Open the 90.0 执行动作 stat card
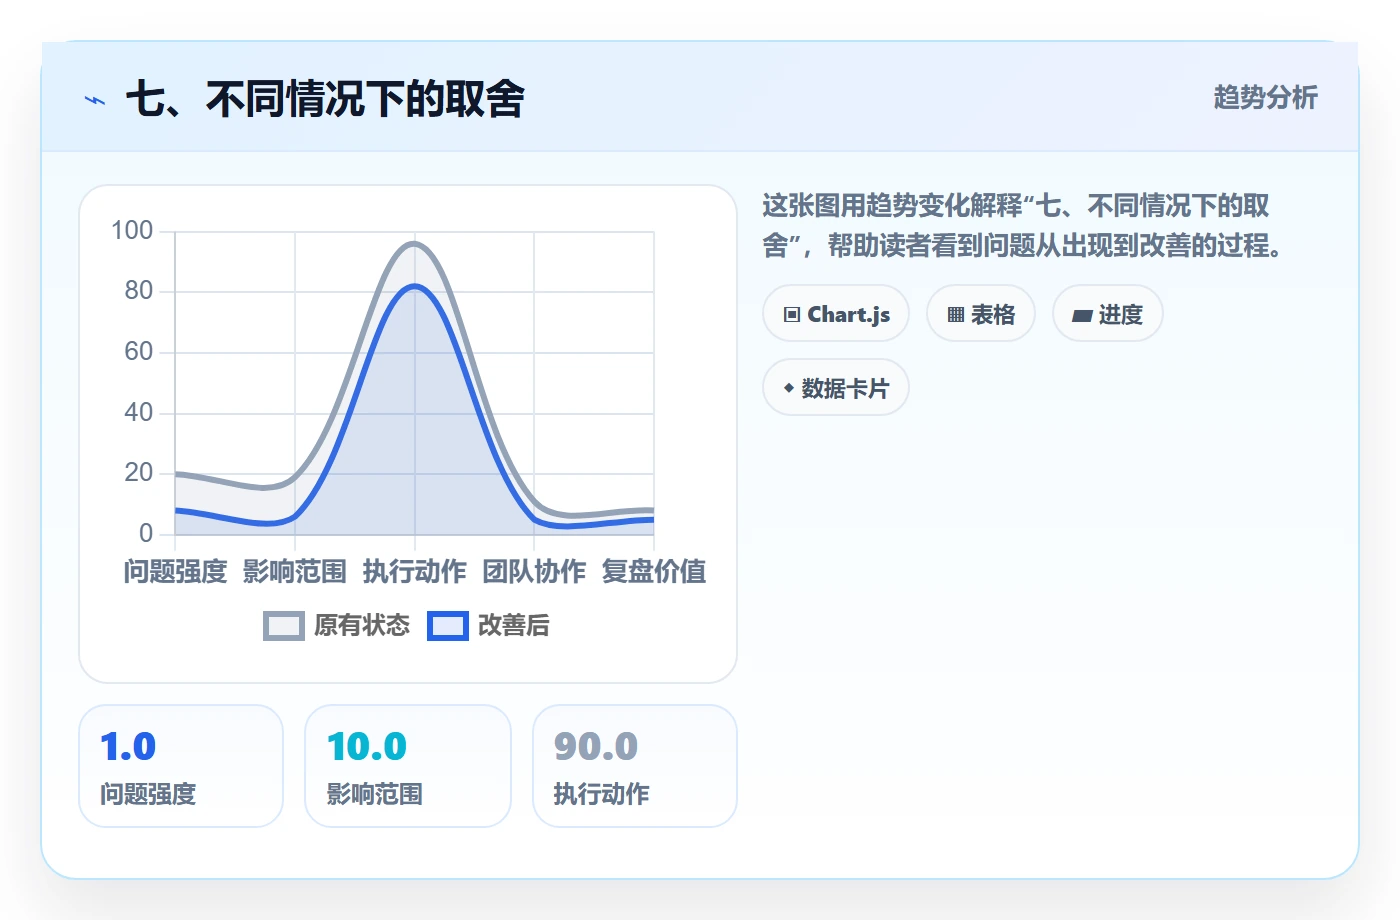The height and width of the screenshot is (920, 1400). point(635,766)
